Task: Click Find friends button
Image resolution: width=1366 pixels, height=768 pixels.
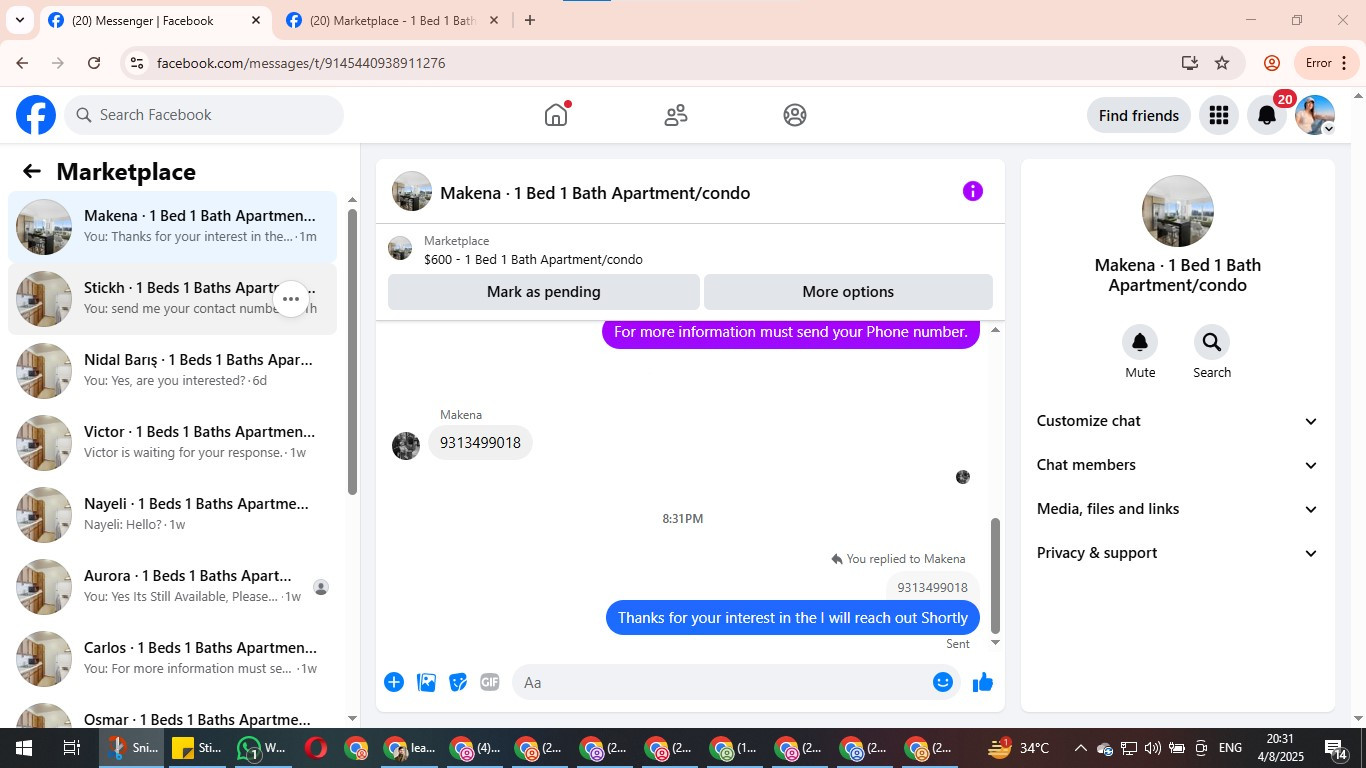Action: point(1139,115)
